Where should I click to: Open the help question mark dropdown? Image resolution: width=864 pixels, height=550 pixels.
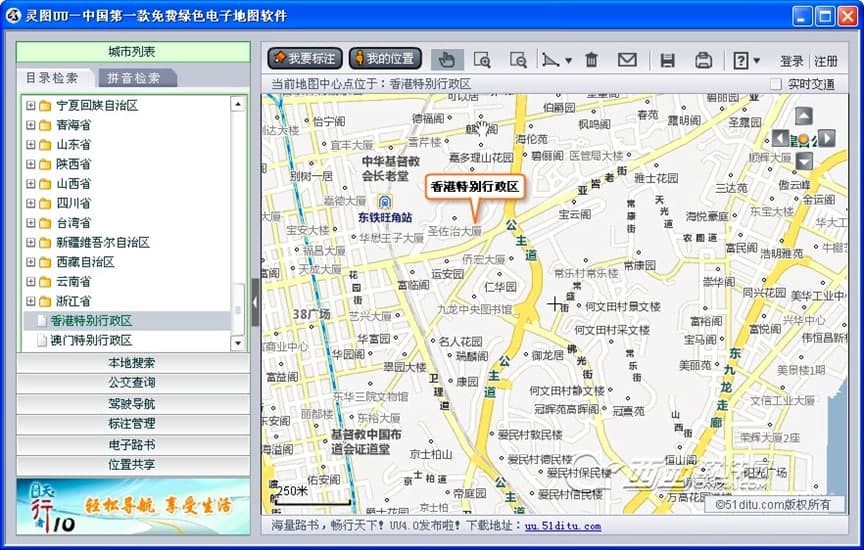click(x=746, y=60)
